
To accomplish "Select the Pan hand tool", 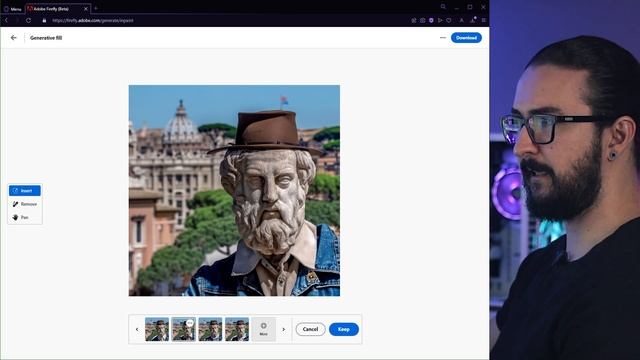I will click(25, 218).
